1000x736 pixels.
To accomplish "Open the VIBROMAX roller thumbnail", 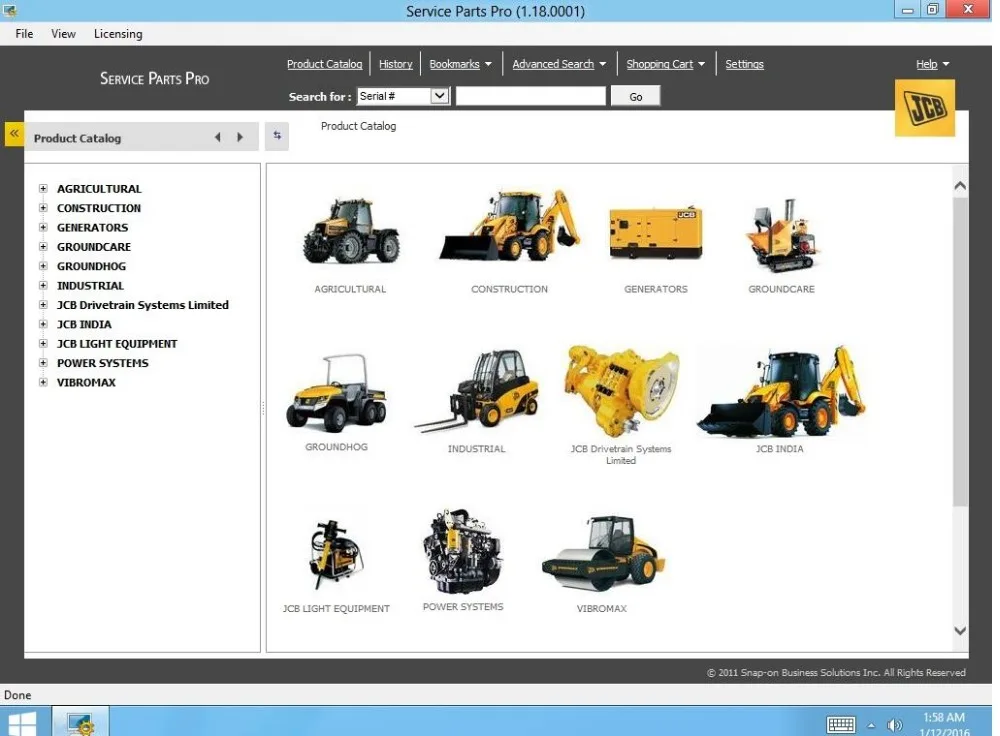I will pyautogui.click(x=603, y=554).
